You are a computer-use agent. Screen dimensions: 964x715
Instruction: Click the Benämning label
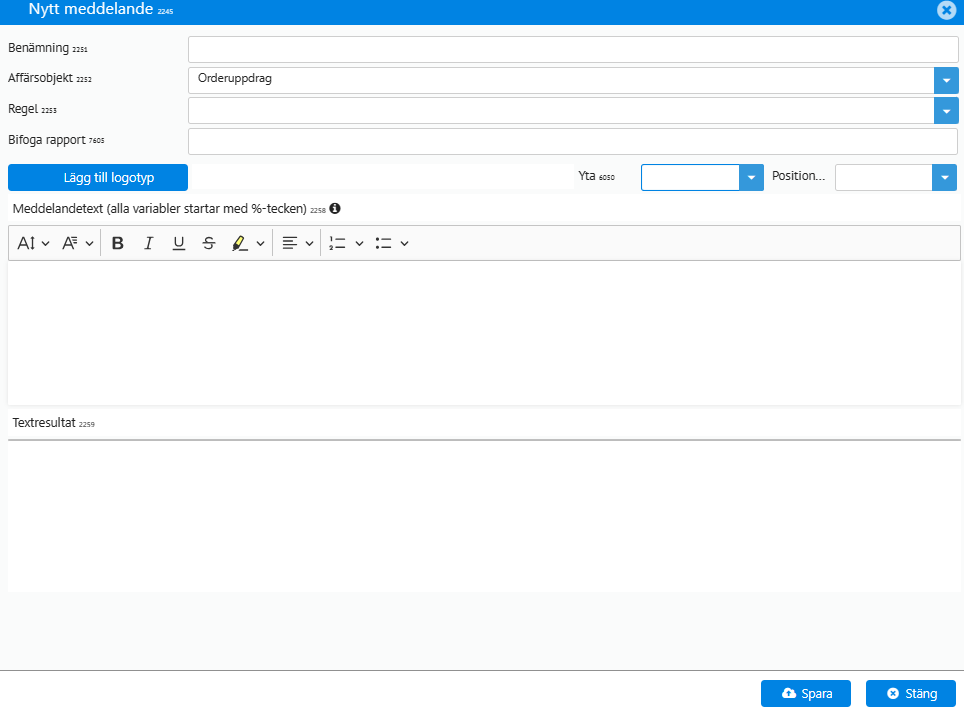(x=39, y=48)
